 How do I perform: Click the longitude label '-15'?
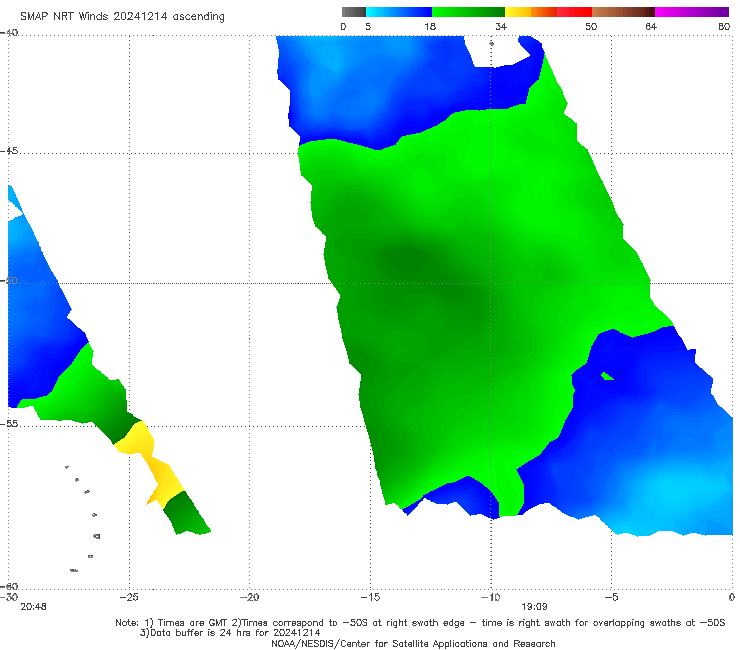pyautogui.click(x=370, y=597)
